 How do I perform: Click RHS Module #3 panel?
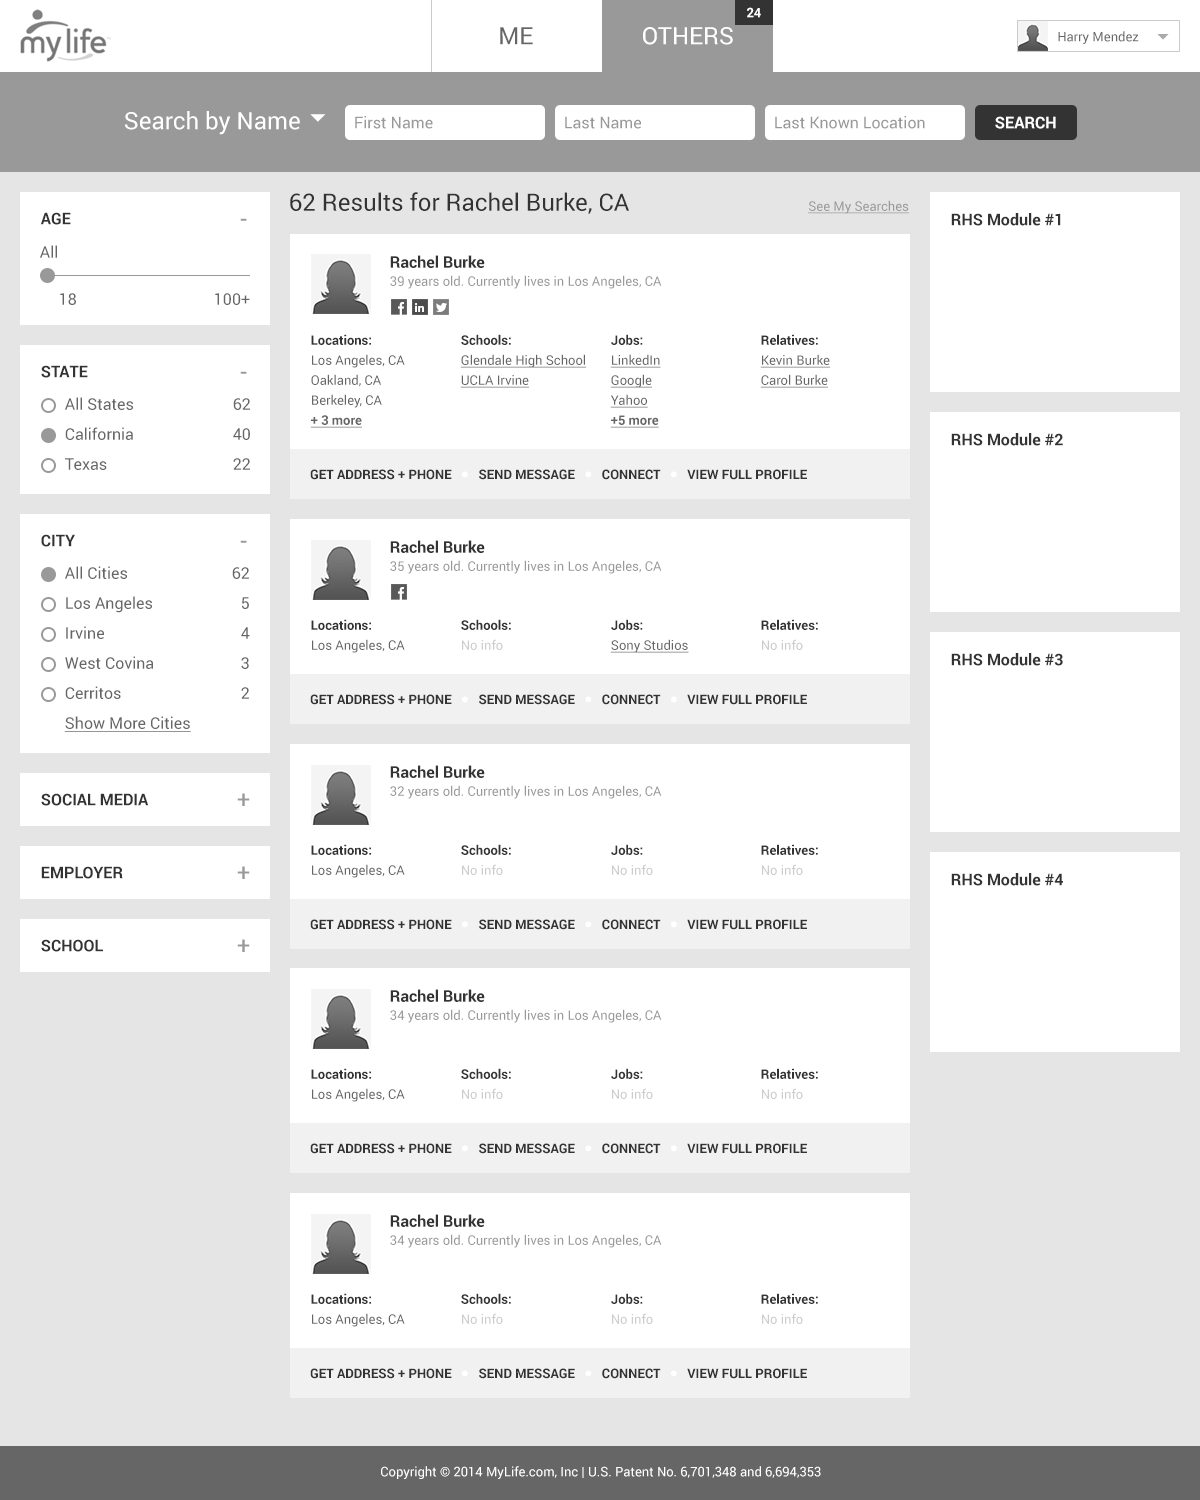(x=1055, y=732)
